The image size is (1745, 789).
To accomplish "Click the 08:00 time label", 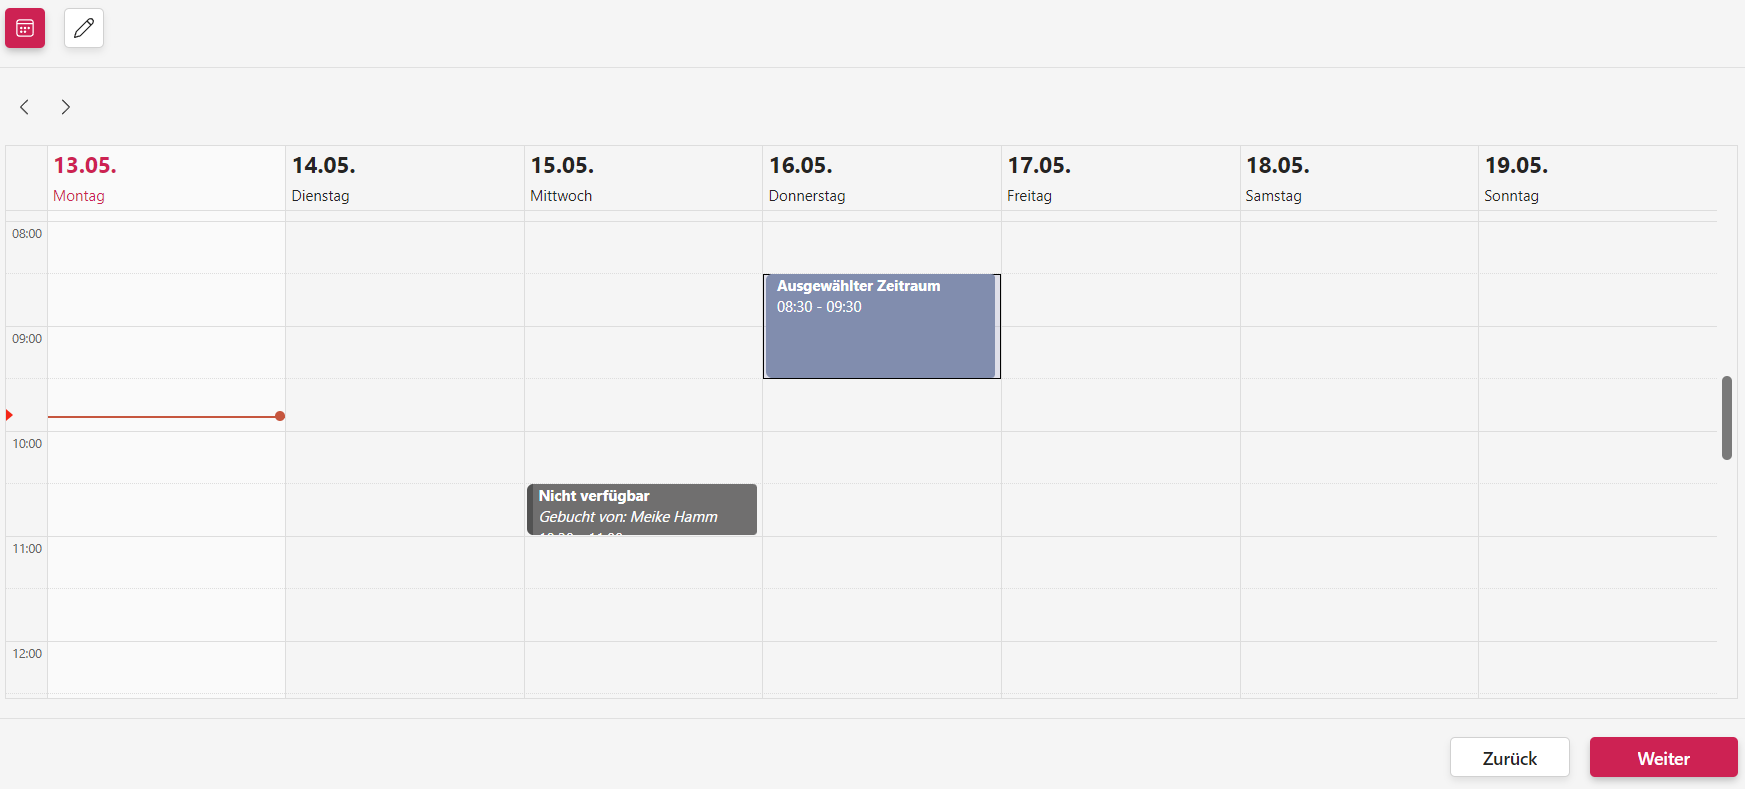I will 27,234.
